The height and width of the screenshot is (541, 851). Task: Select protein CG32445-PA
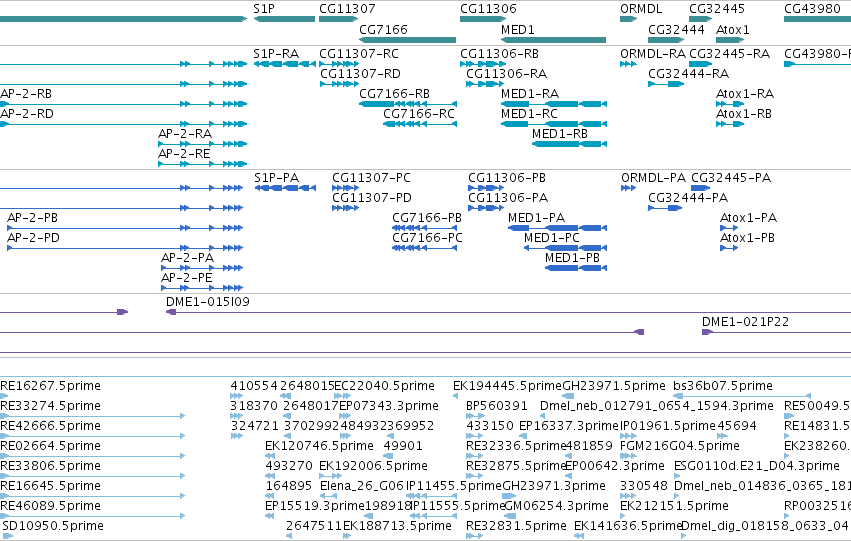[x=731, y=178]
